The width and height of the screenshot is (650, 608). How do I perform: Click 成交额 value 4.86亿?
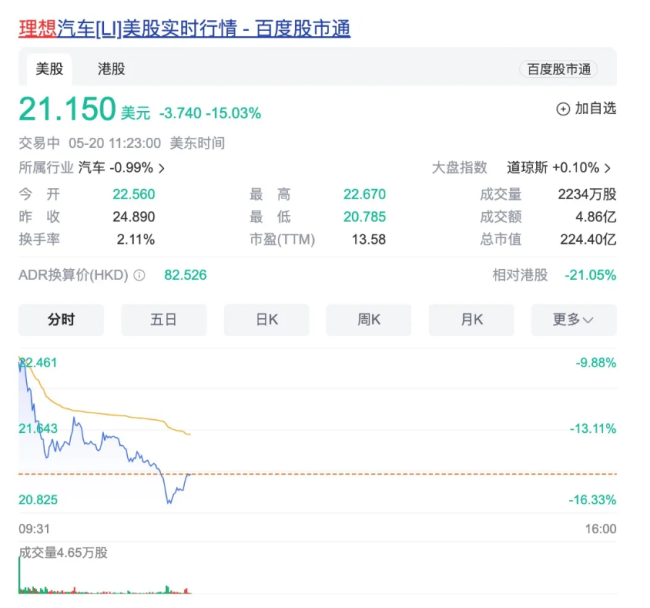596,217
